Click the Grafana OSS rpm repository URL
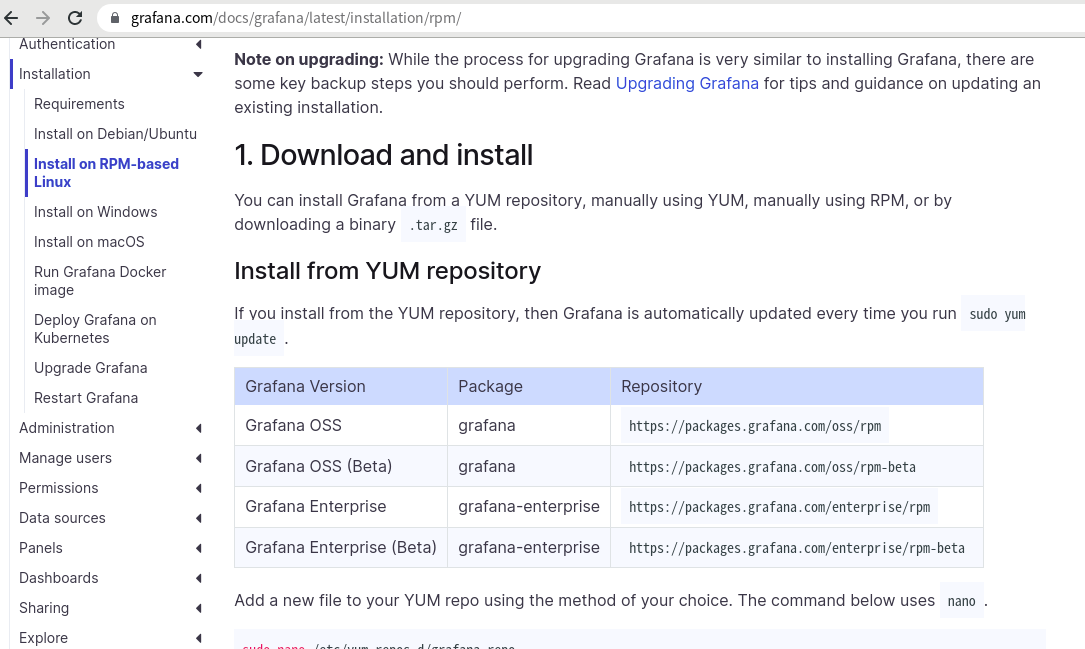The height and width of the screenshot is (649, 1085). (x=755, y=426)
